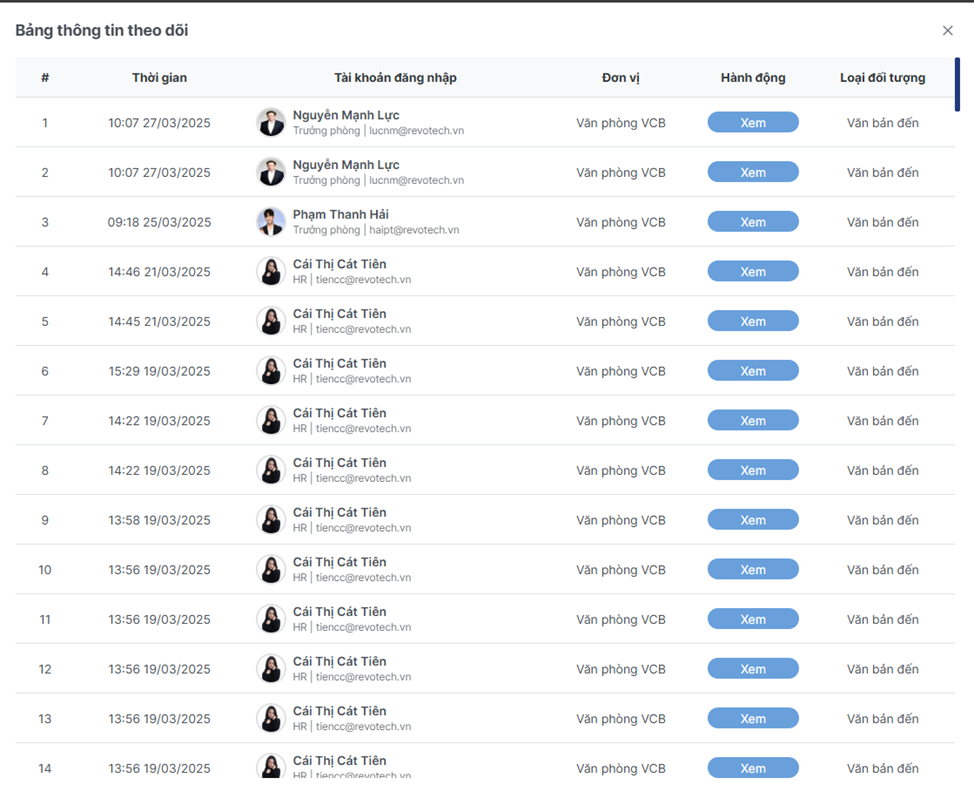This screenshot has width=974, height=812.
Task: Click the Bảng thông tin theo dõi title
Action: [102, 30]
